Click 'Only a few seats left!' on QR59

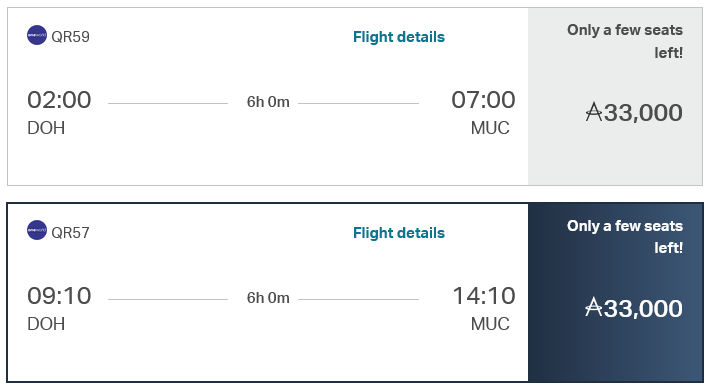click(x=625, y=41)
